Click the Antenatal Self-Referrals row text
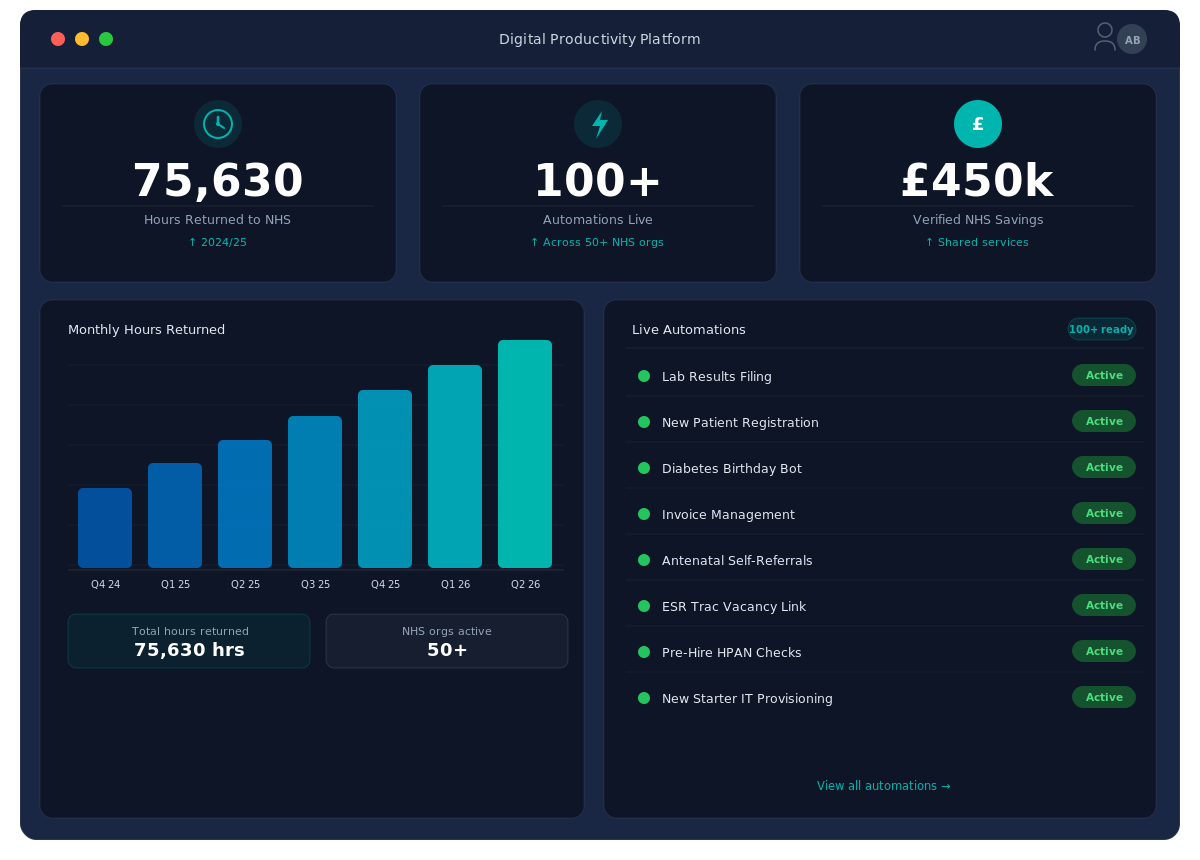Image resolution: width=1200 pixels, height=860 pixels. click(x=737, y=561)
